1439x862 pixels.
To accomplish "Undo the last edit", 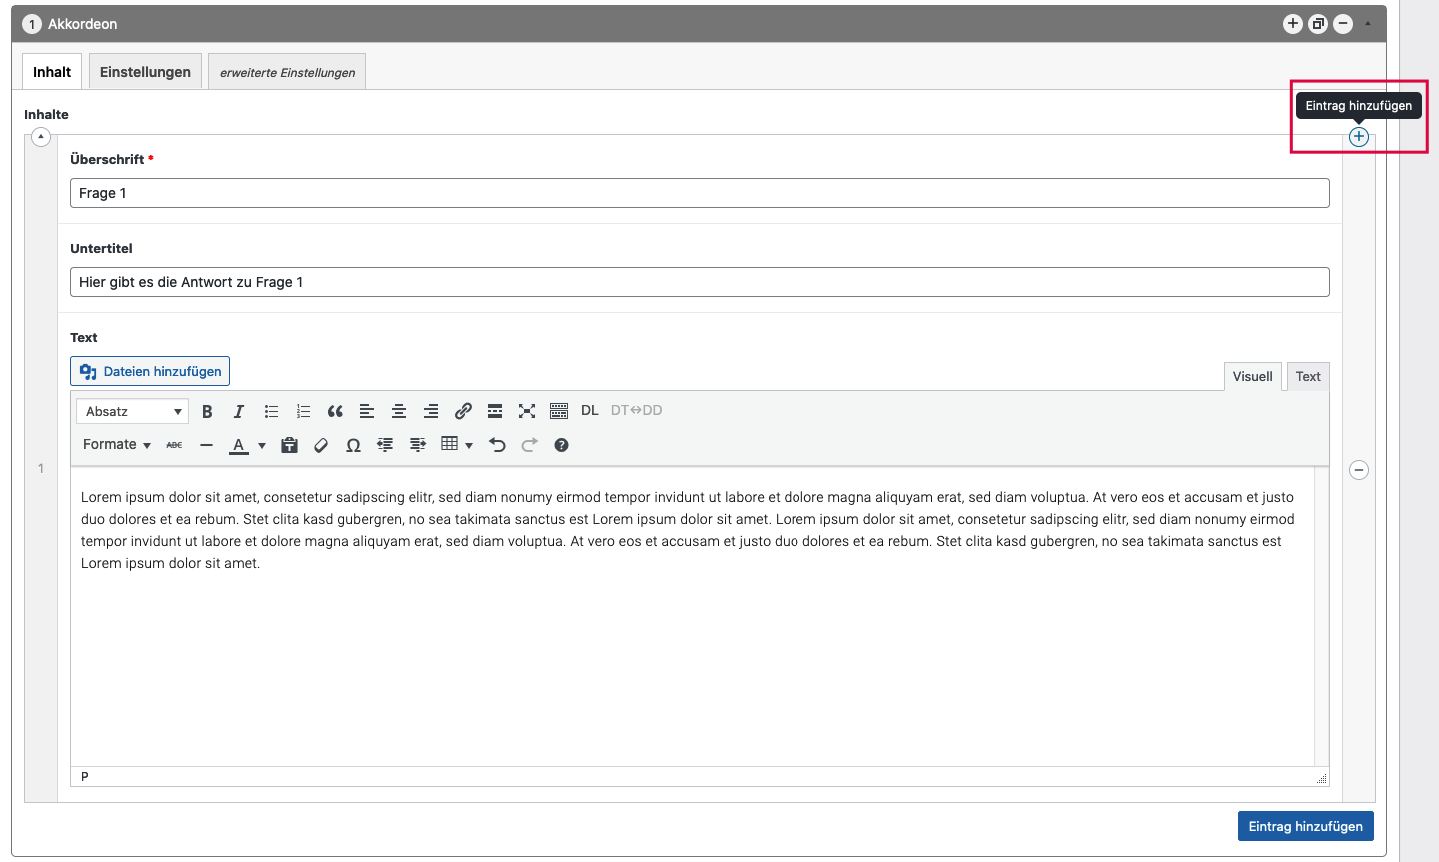I will (497, 445).
